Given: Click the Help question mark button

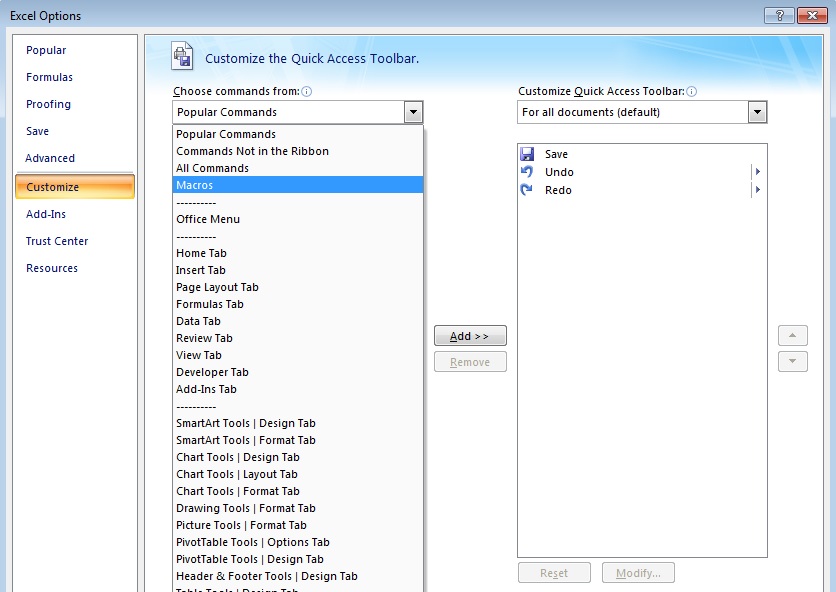Looking at the screenshot, I should [779, 15].
